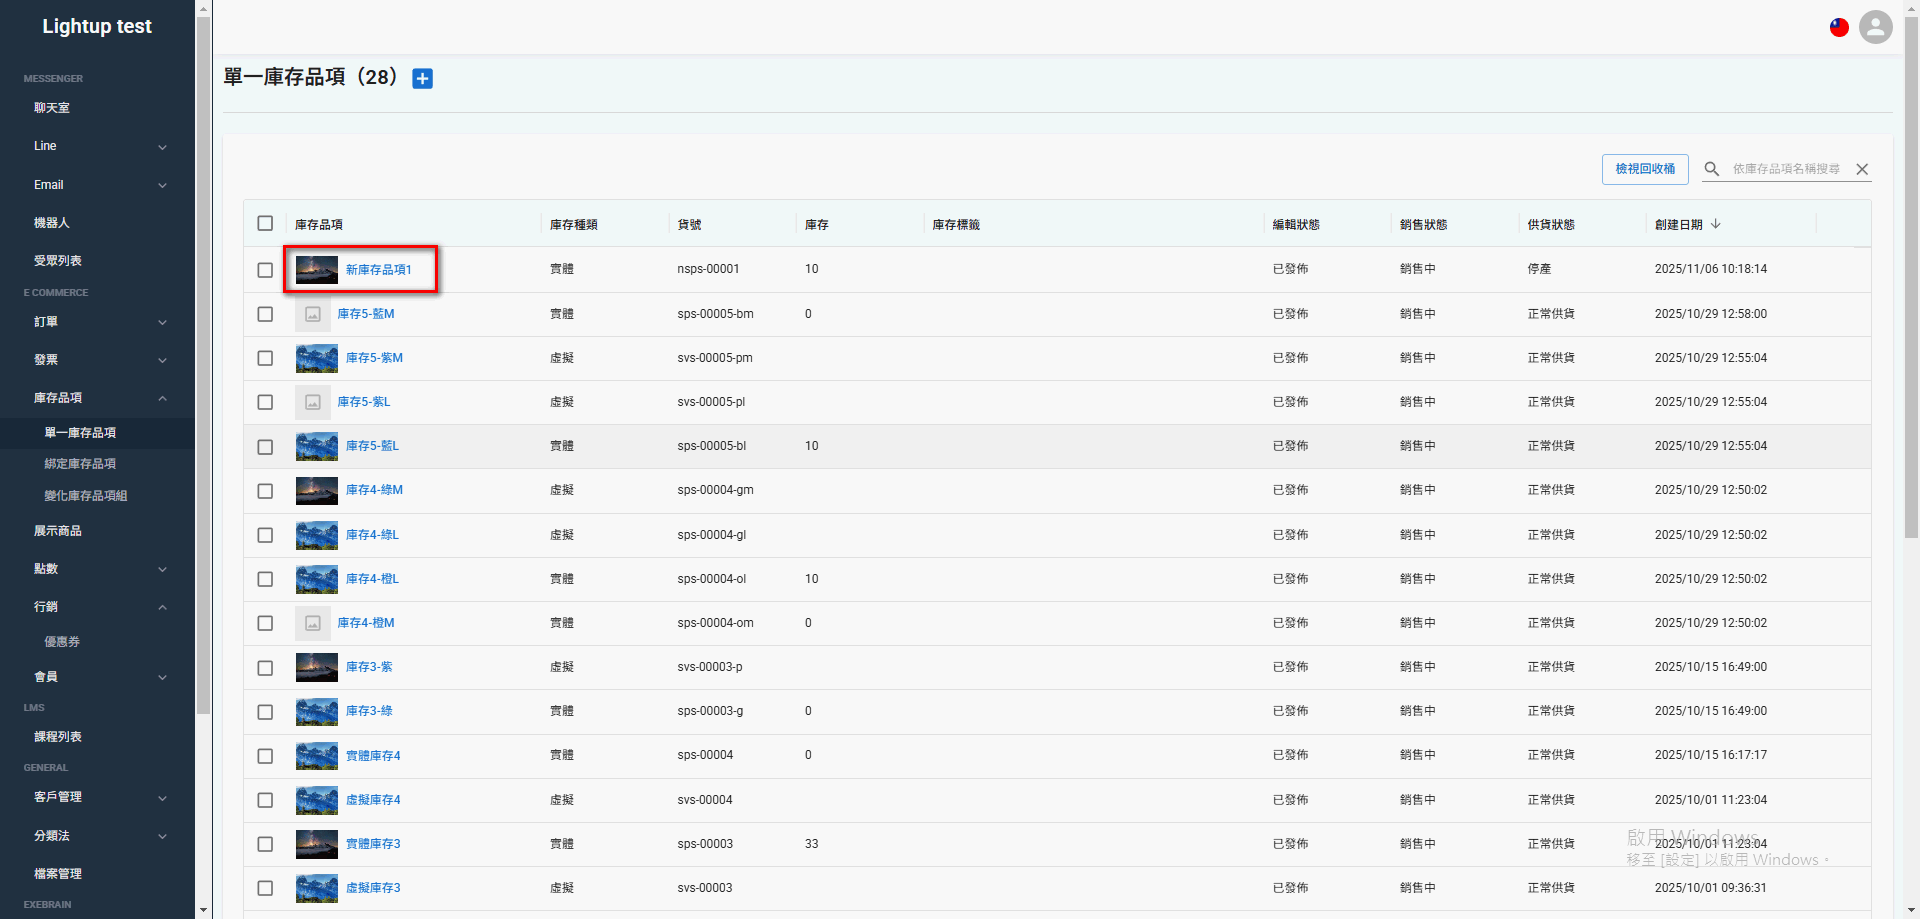Check the box for 庫存5-紫M row

click(x=265, y=358)
